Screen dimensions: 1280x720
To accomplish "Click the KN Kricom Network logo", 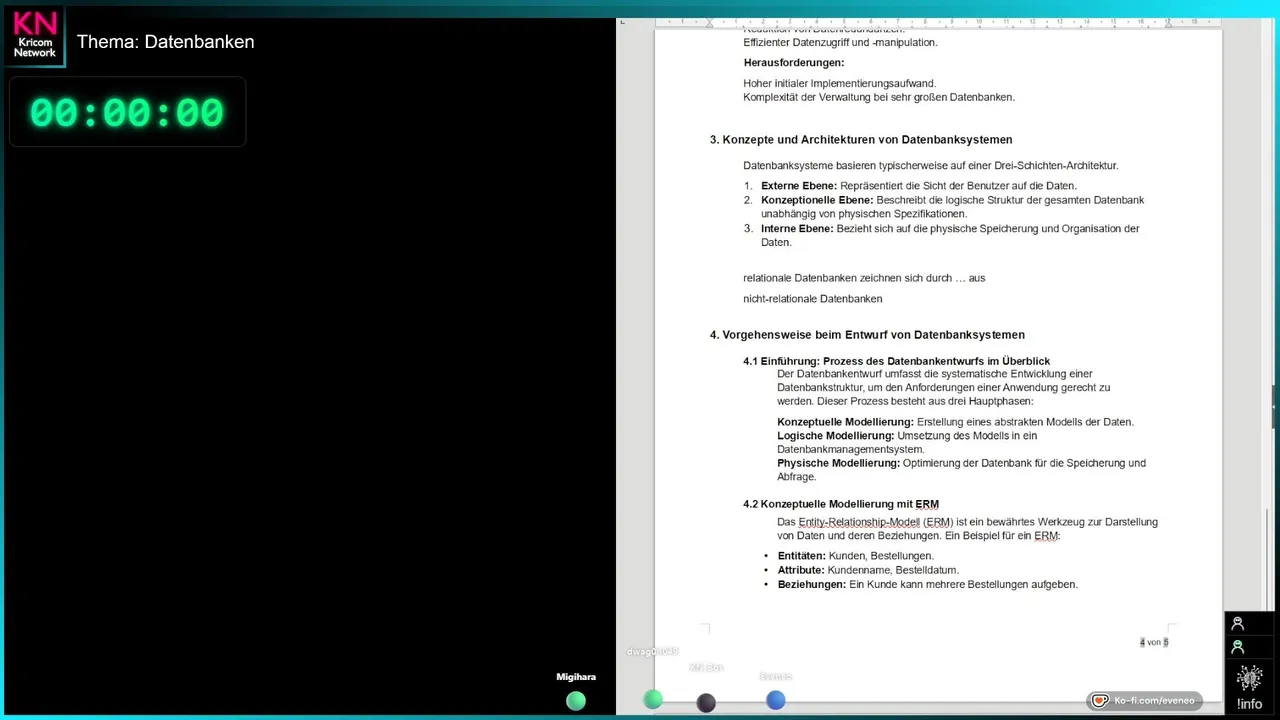I will (x=34, y=35).
